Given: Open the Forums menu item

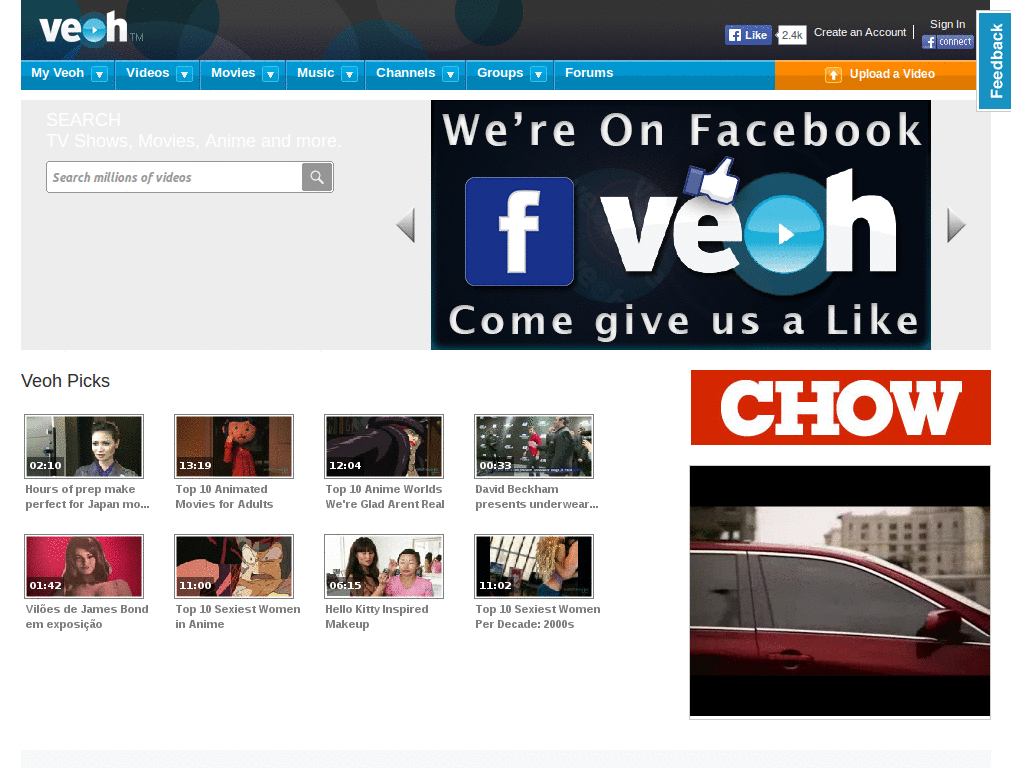Looking at the screenshot, I should pyautogui.click(x=589, y=73).
